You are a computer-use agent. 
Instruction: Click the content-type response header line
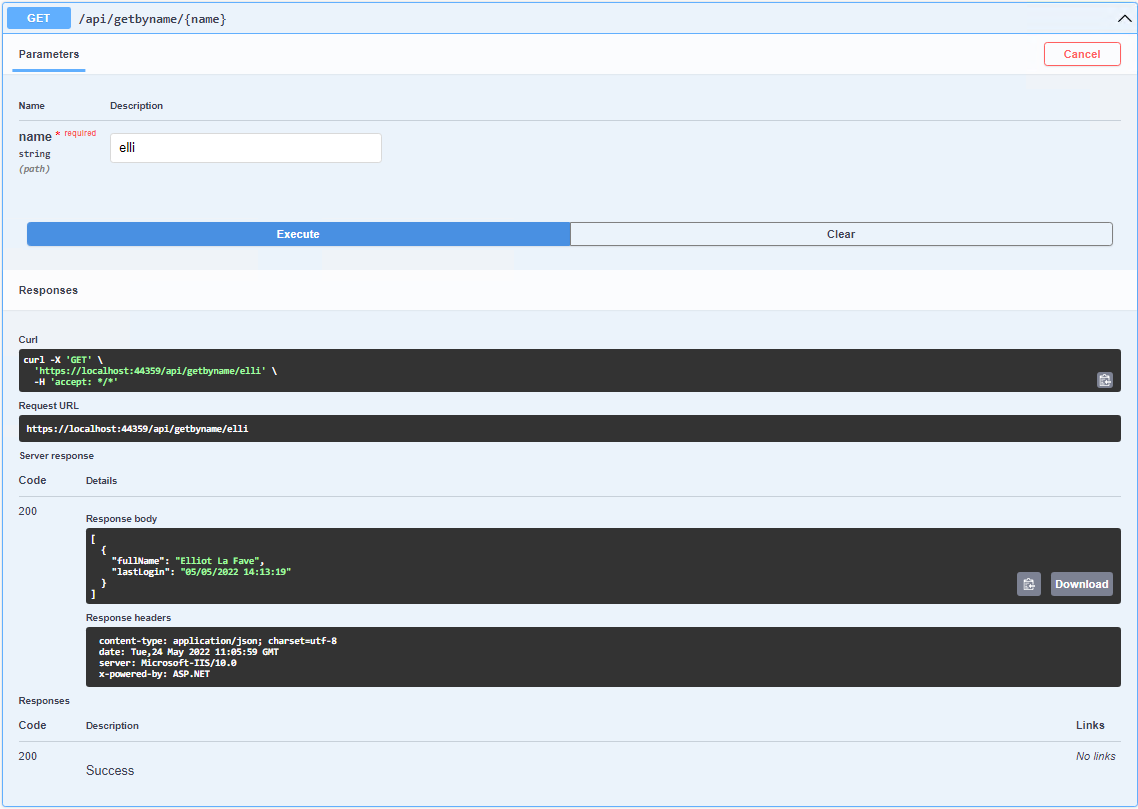pyautogui.click(x=218, y=641)
